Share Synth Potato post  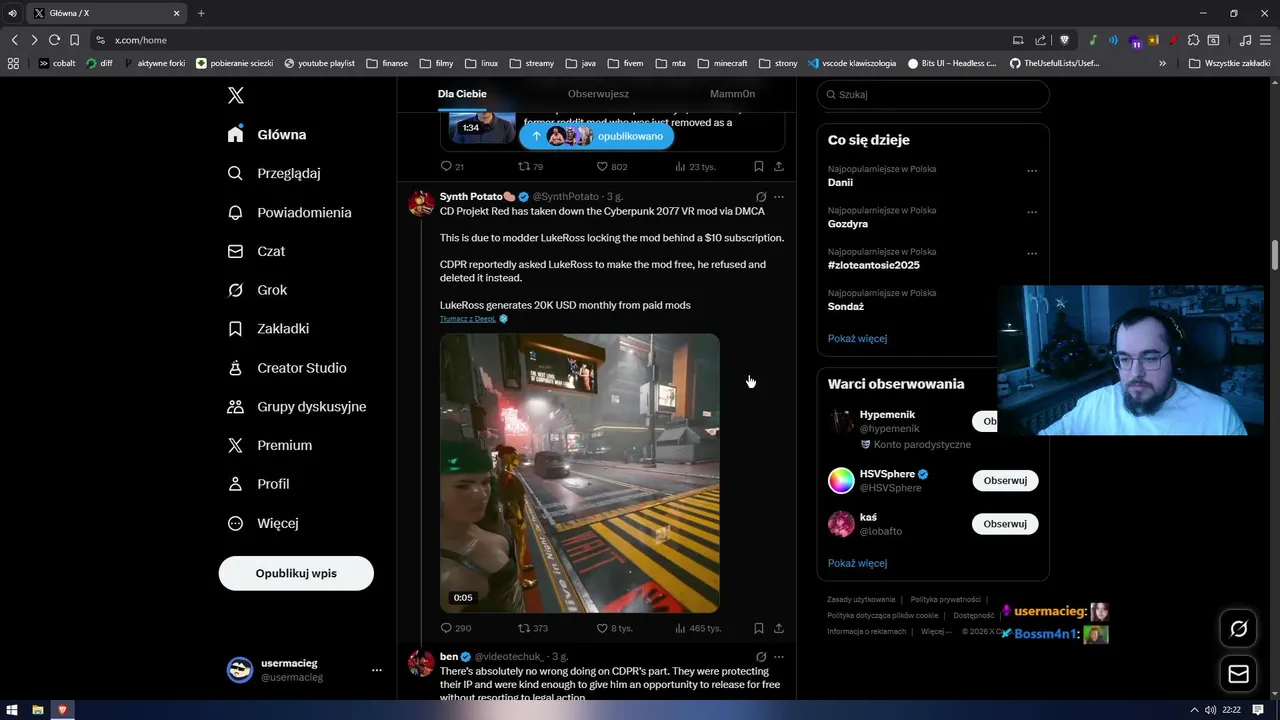(x=779, y=628)
